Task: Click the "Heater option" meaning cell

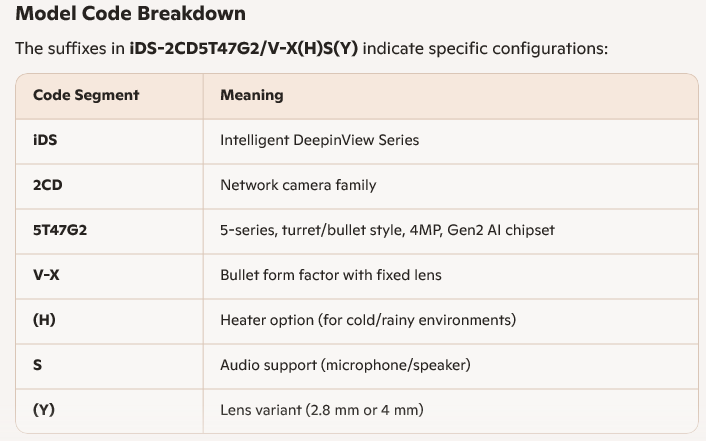Action: (367, 320)
